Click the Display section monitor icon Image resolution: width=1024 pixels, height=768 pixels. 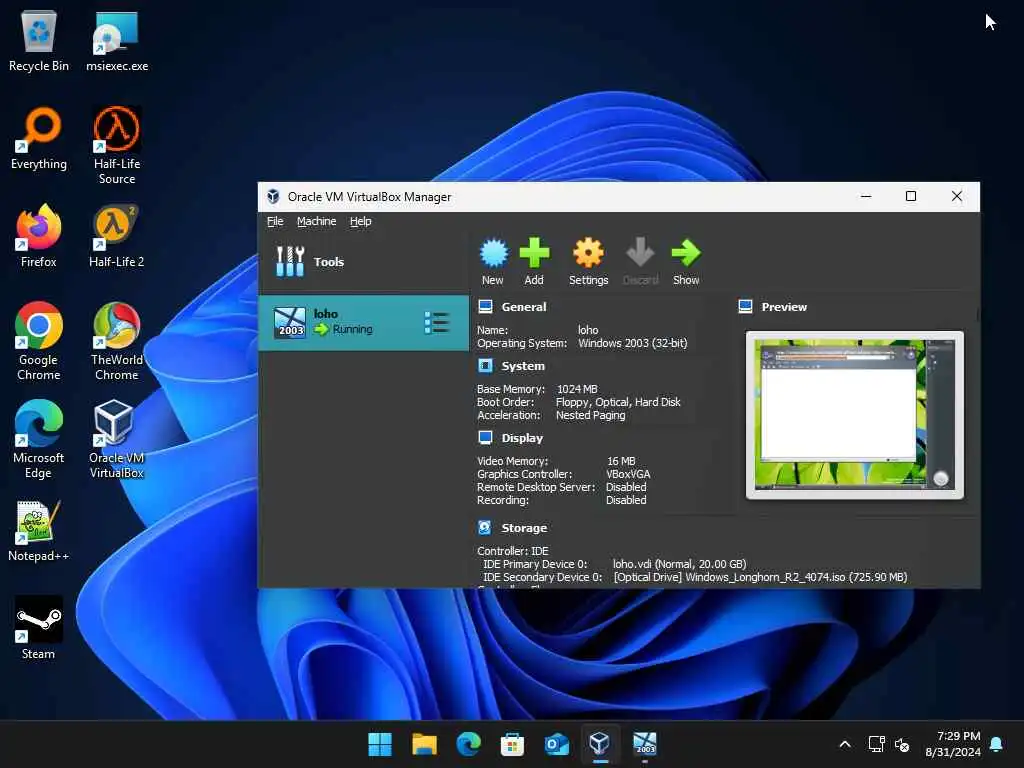[485, 438]
